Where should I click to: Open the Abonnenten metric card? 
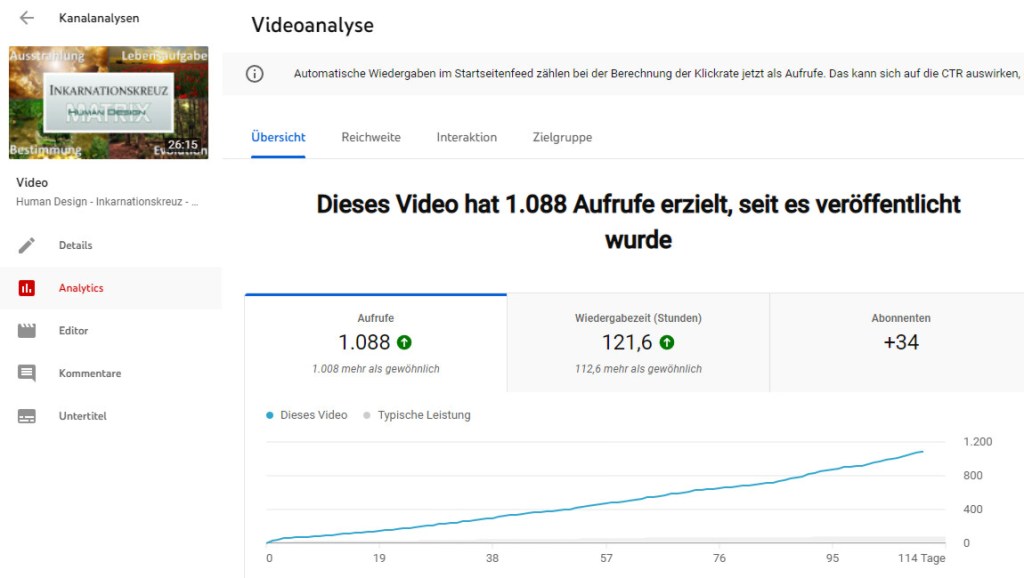tap(900, 343)
